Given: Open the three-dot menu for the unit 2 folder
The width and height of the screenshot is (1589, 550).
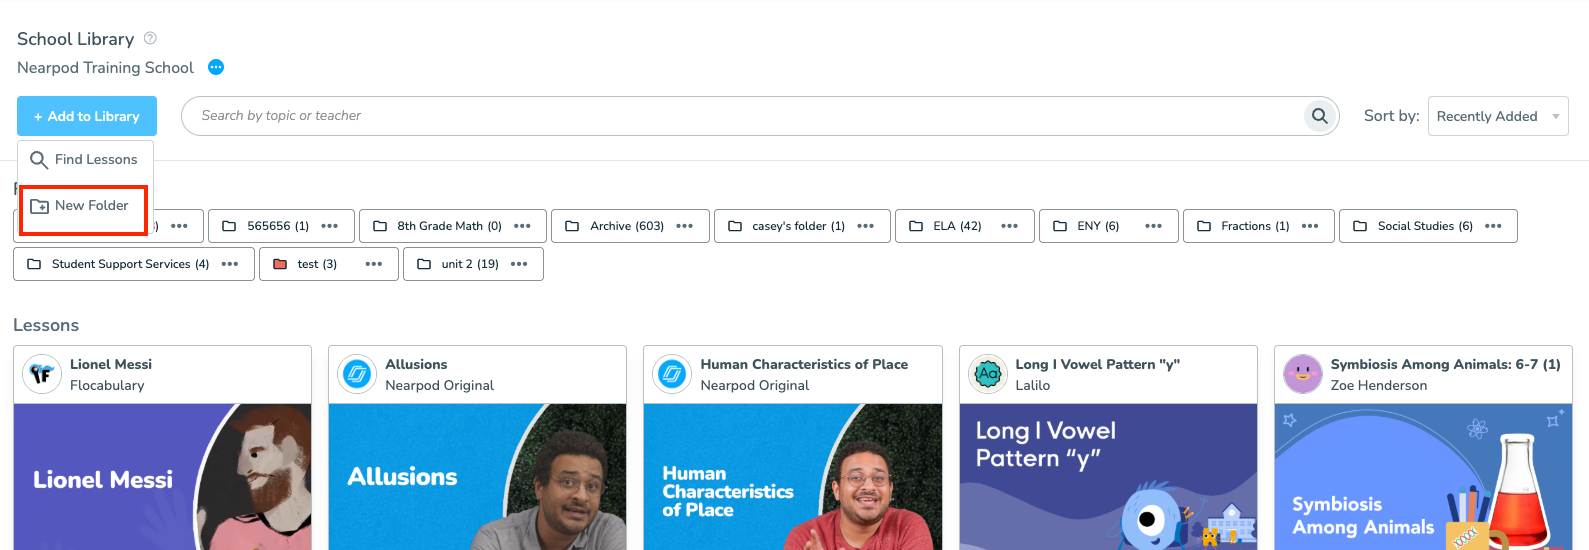Looking at the screenshot, I should (519, 264).
